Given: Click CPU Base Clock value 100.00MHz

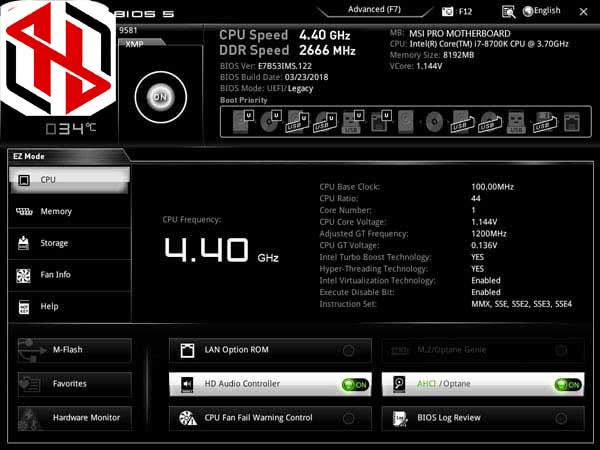Looking at the screenshot, I should (492, 187).
